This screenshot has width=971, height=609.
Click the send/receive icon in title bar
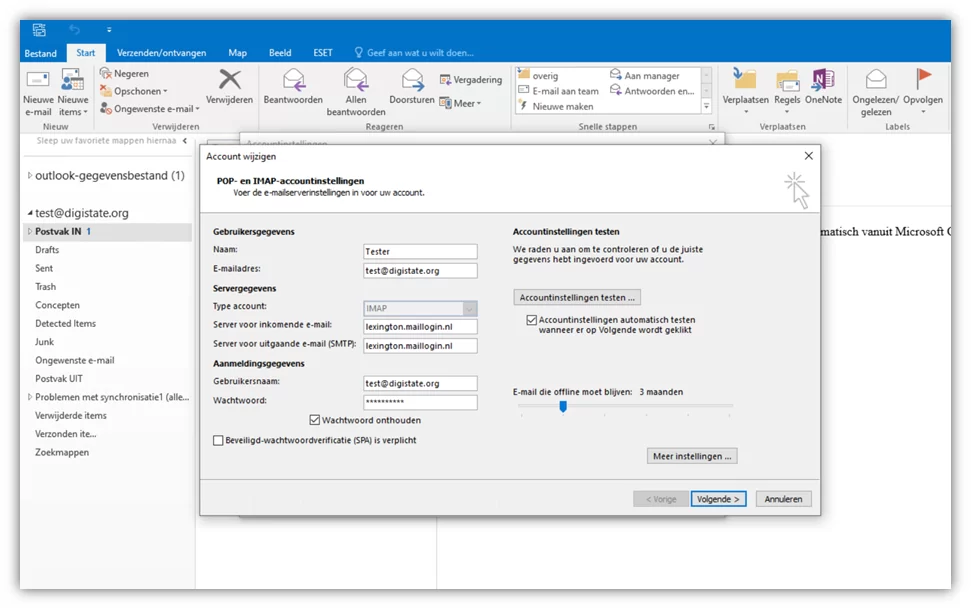pyautogui.click(x=39, y=29)
